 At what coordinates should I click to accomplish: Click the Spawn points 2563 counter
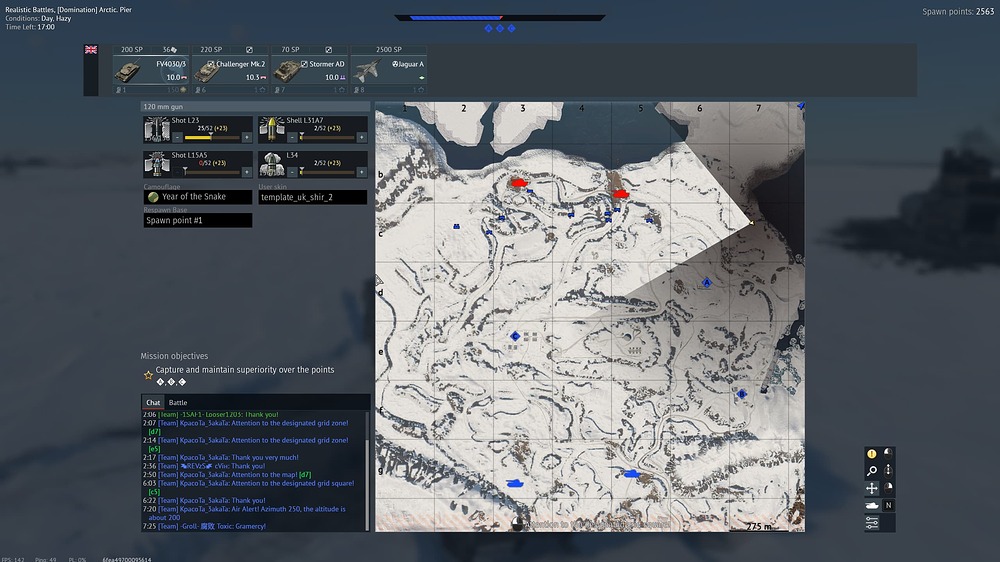click(x=958, y=11)
